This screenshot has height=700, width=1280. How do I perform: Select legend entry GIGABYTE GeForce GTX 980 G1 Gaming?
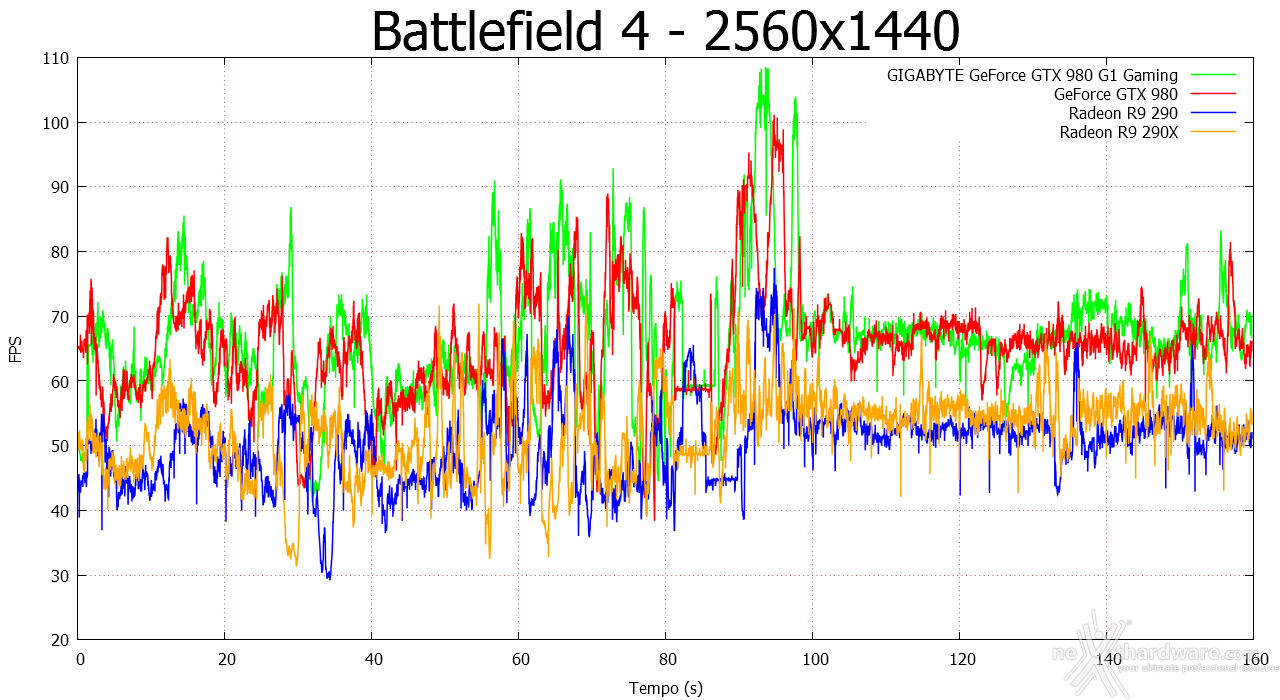(1032, 75)
